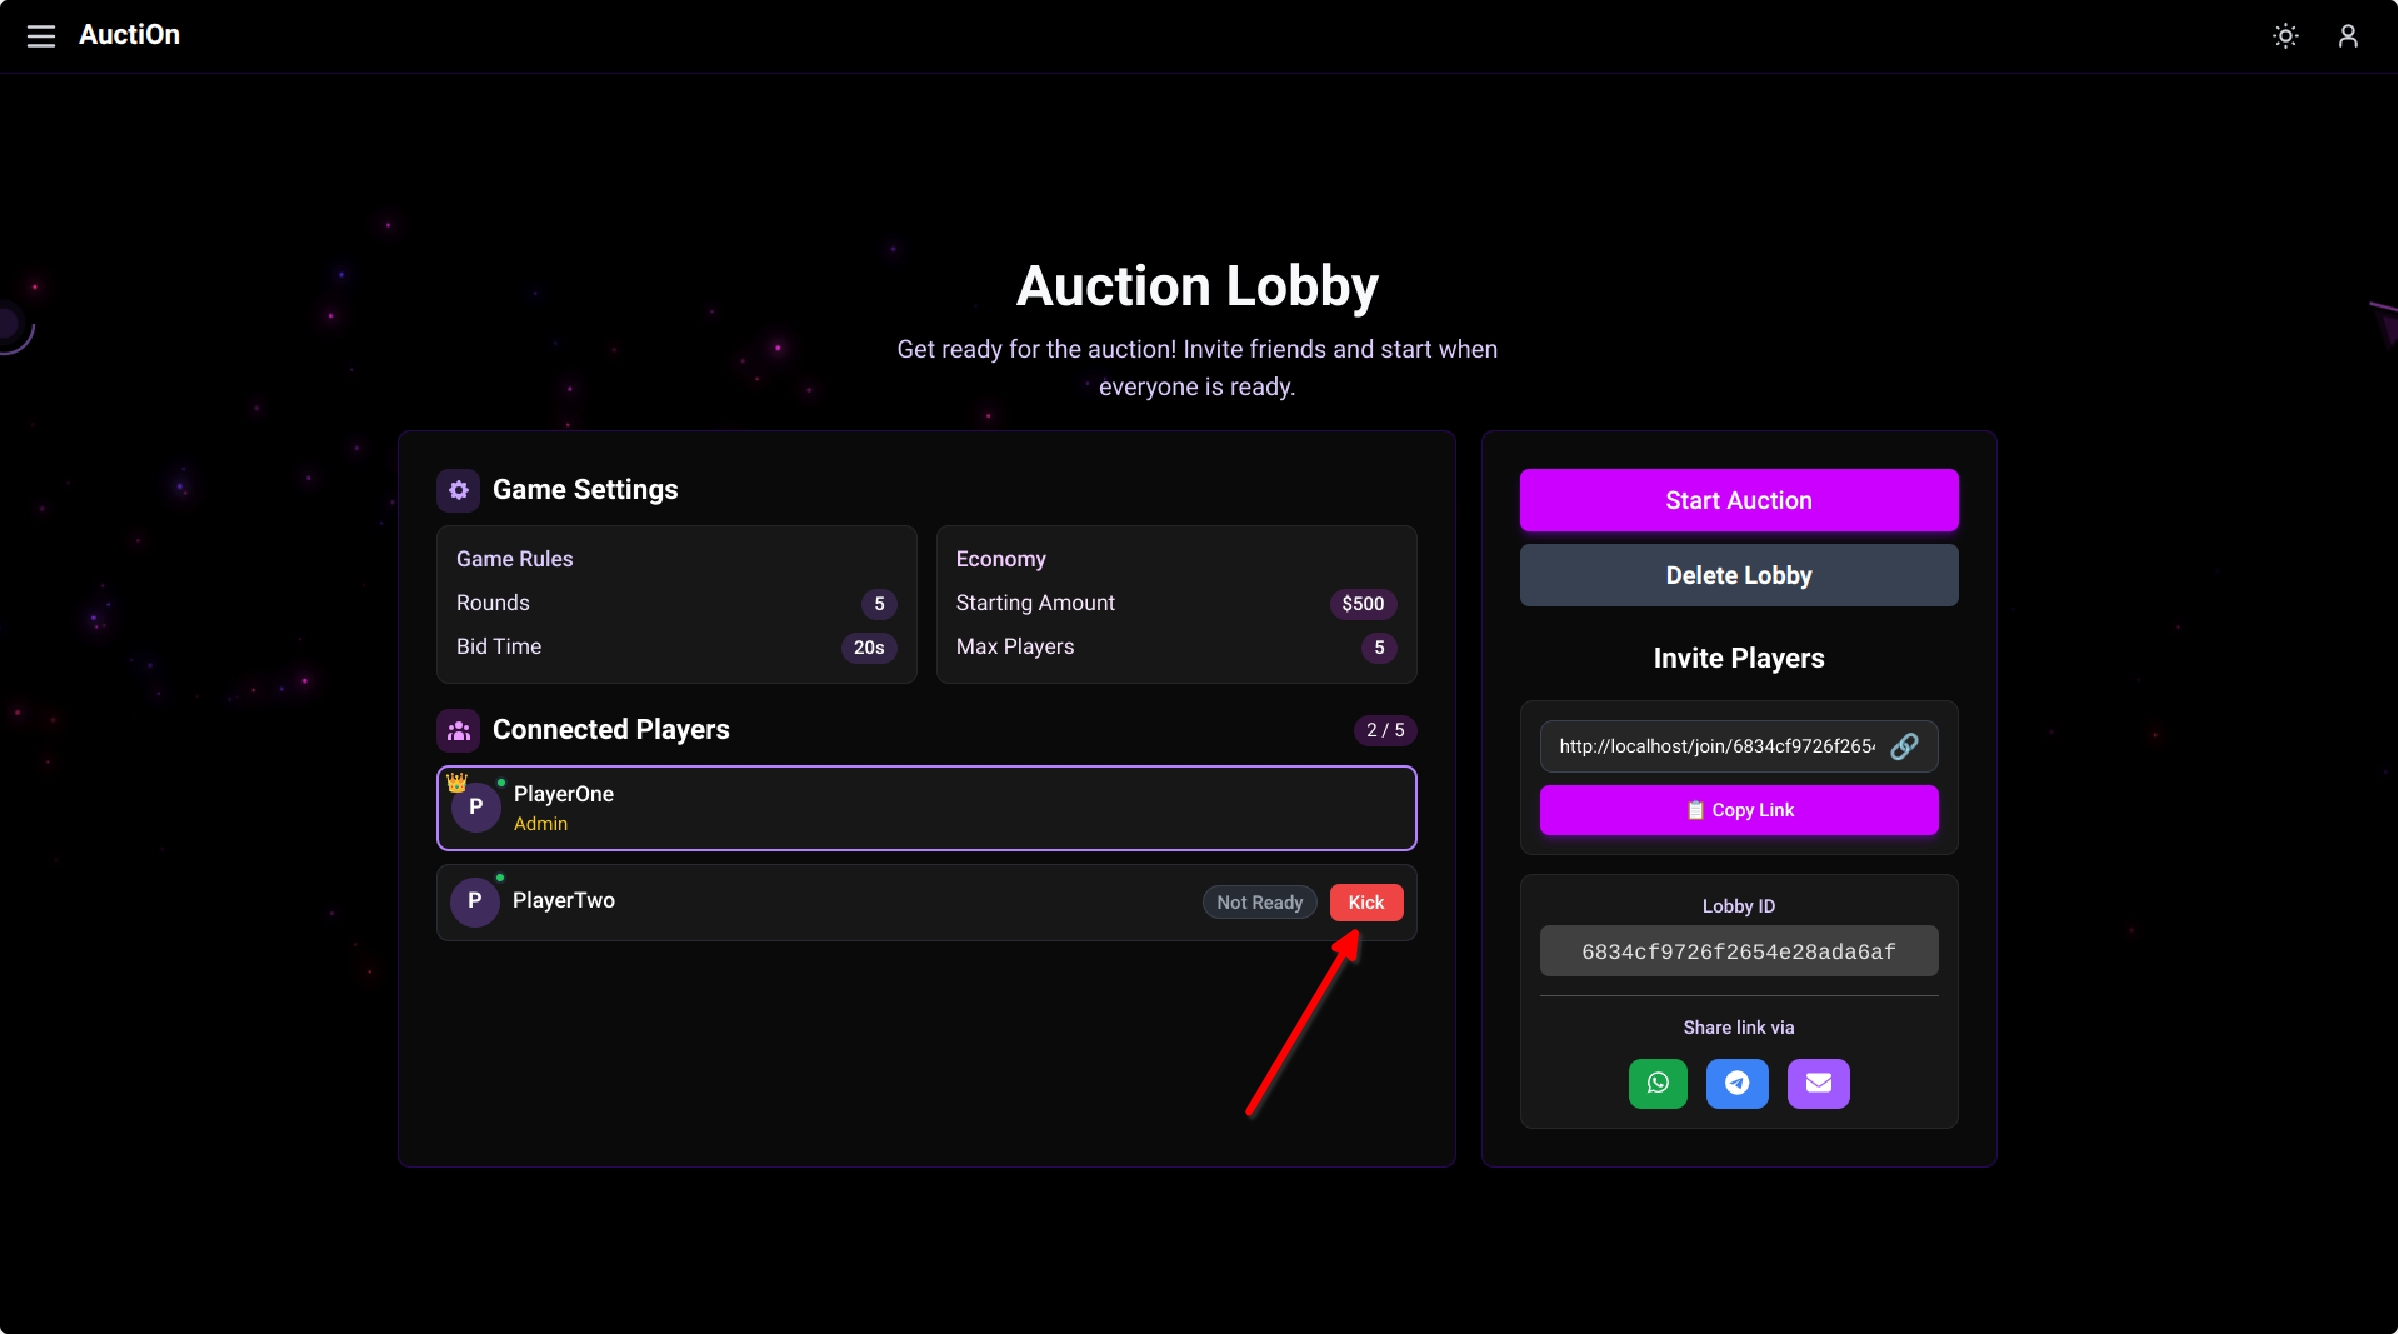
Task: Click the Connected Players group icon
Action: [x=458, y=730]
